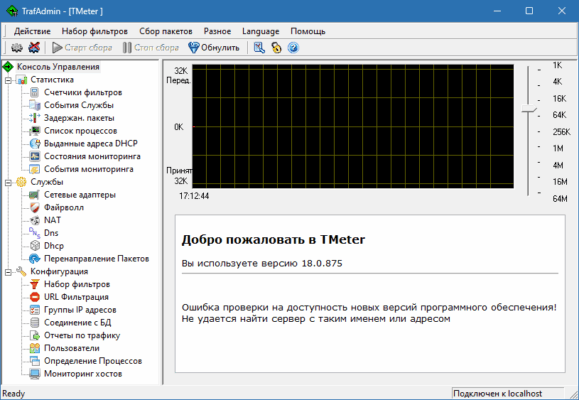This screenshot has width=579, height=400.
Task: Click the greyed Стоп сбора button
Action: coord(151,48)
